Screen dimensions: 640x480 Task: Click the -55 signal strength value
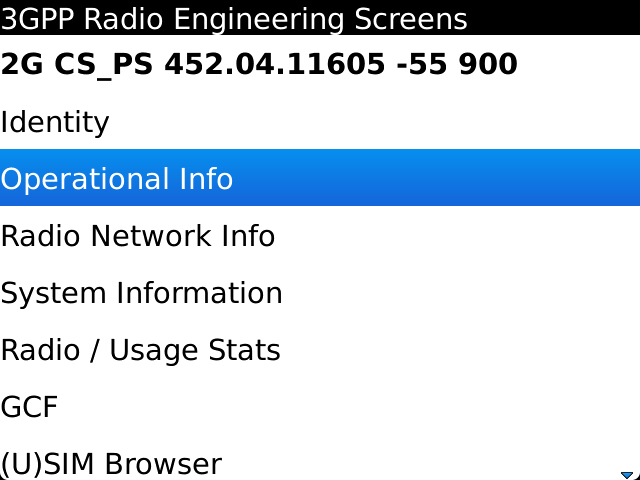pyautogui.click(x=421, y=65)
